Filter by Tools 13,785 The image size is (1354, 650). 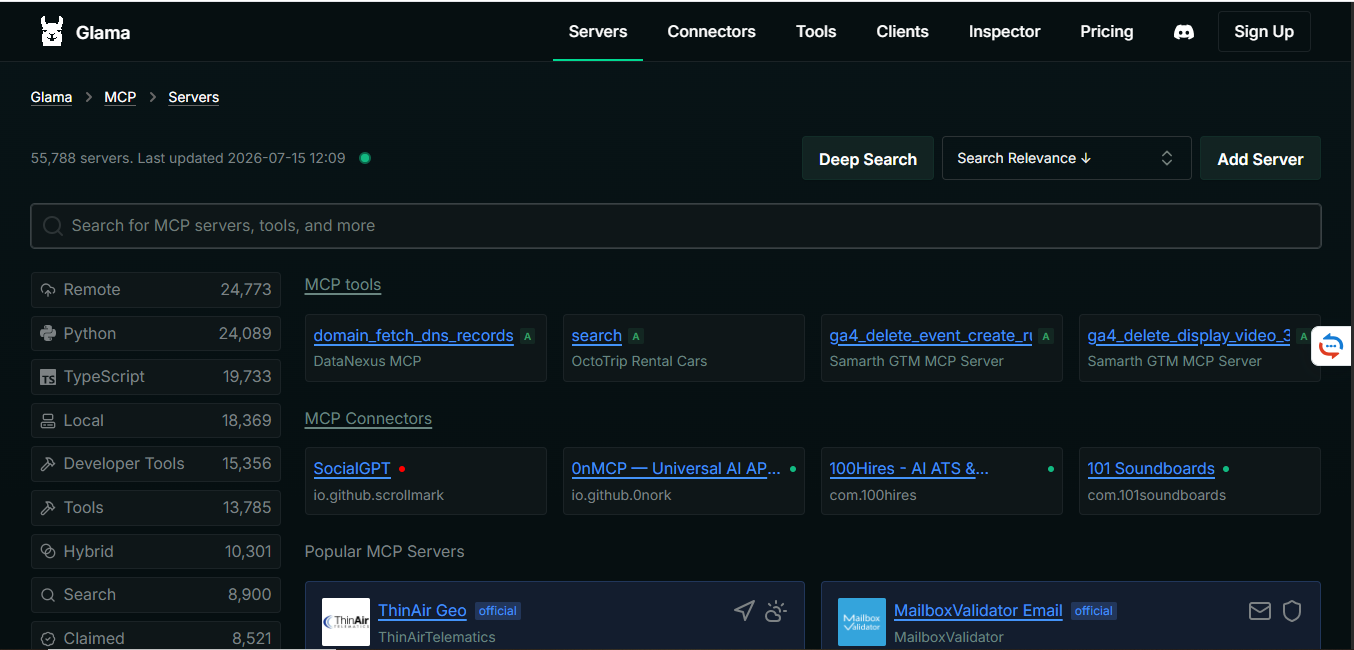[156, 508]
